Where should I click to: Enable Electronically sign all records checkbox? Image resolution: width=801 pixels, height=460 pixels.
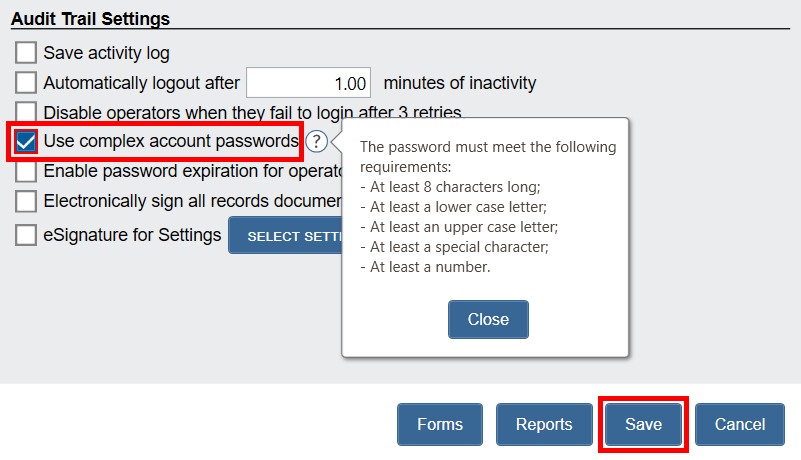coord(26,201)
